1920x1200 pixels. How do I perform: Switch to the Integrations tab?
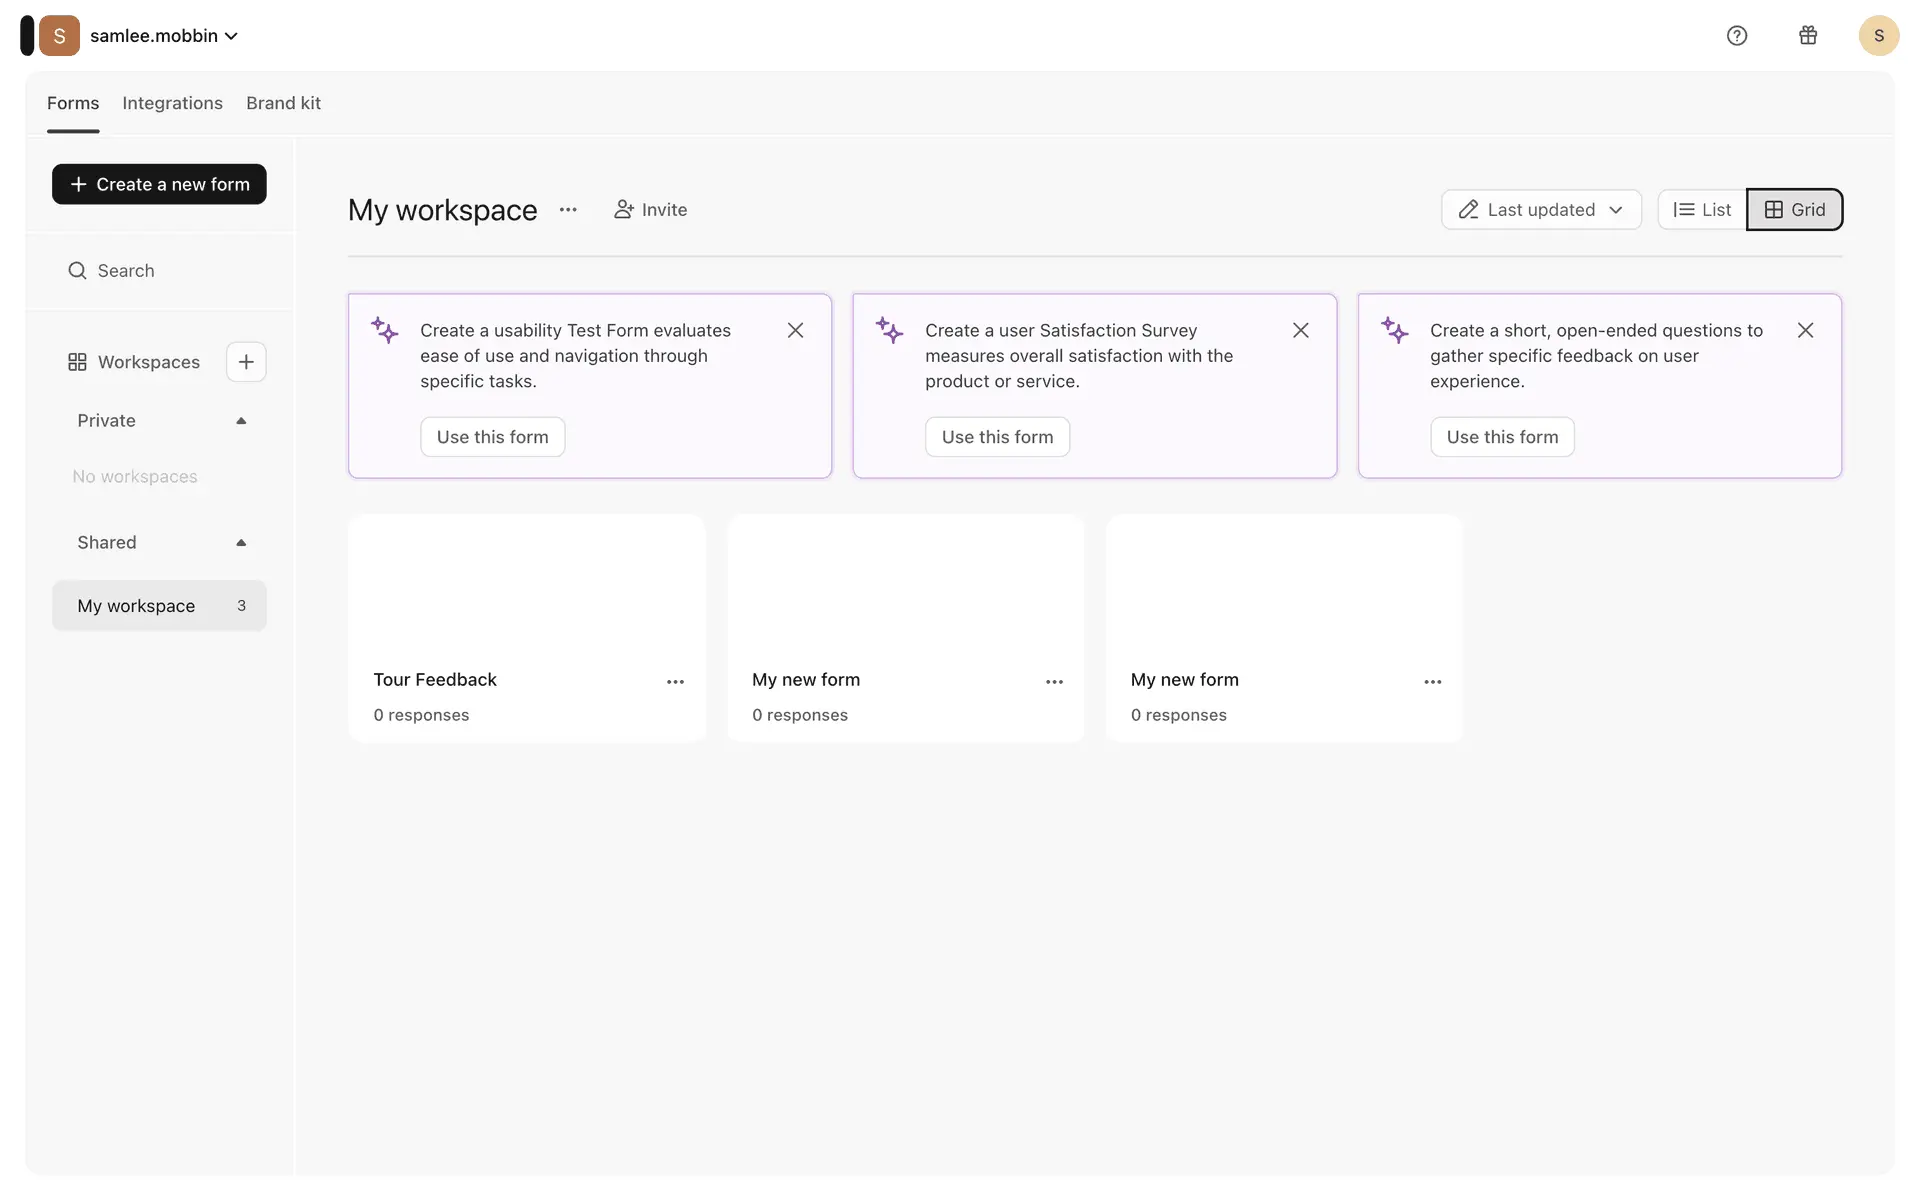tap(172, 103)
